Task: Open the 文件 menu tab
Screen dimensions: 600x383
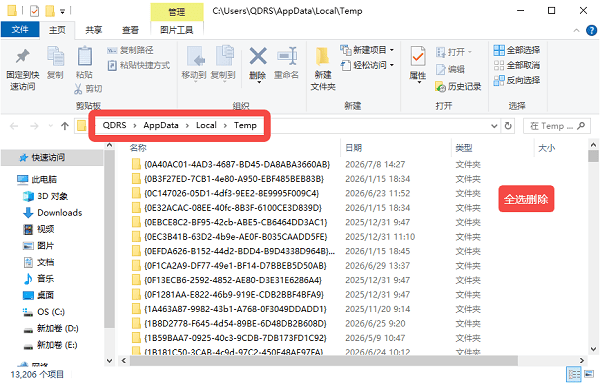Action: pyautogui.click(x=20, y=29)
